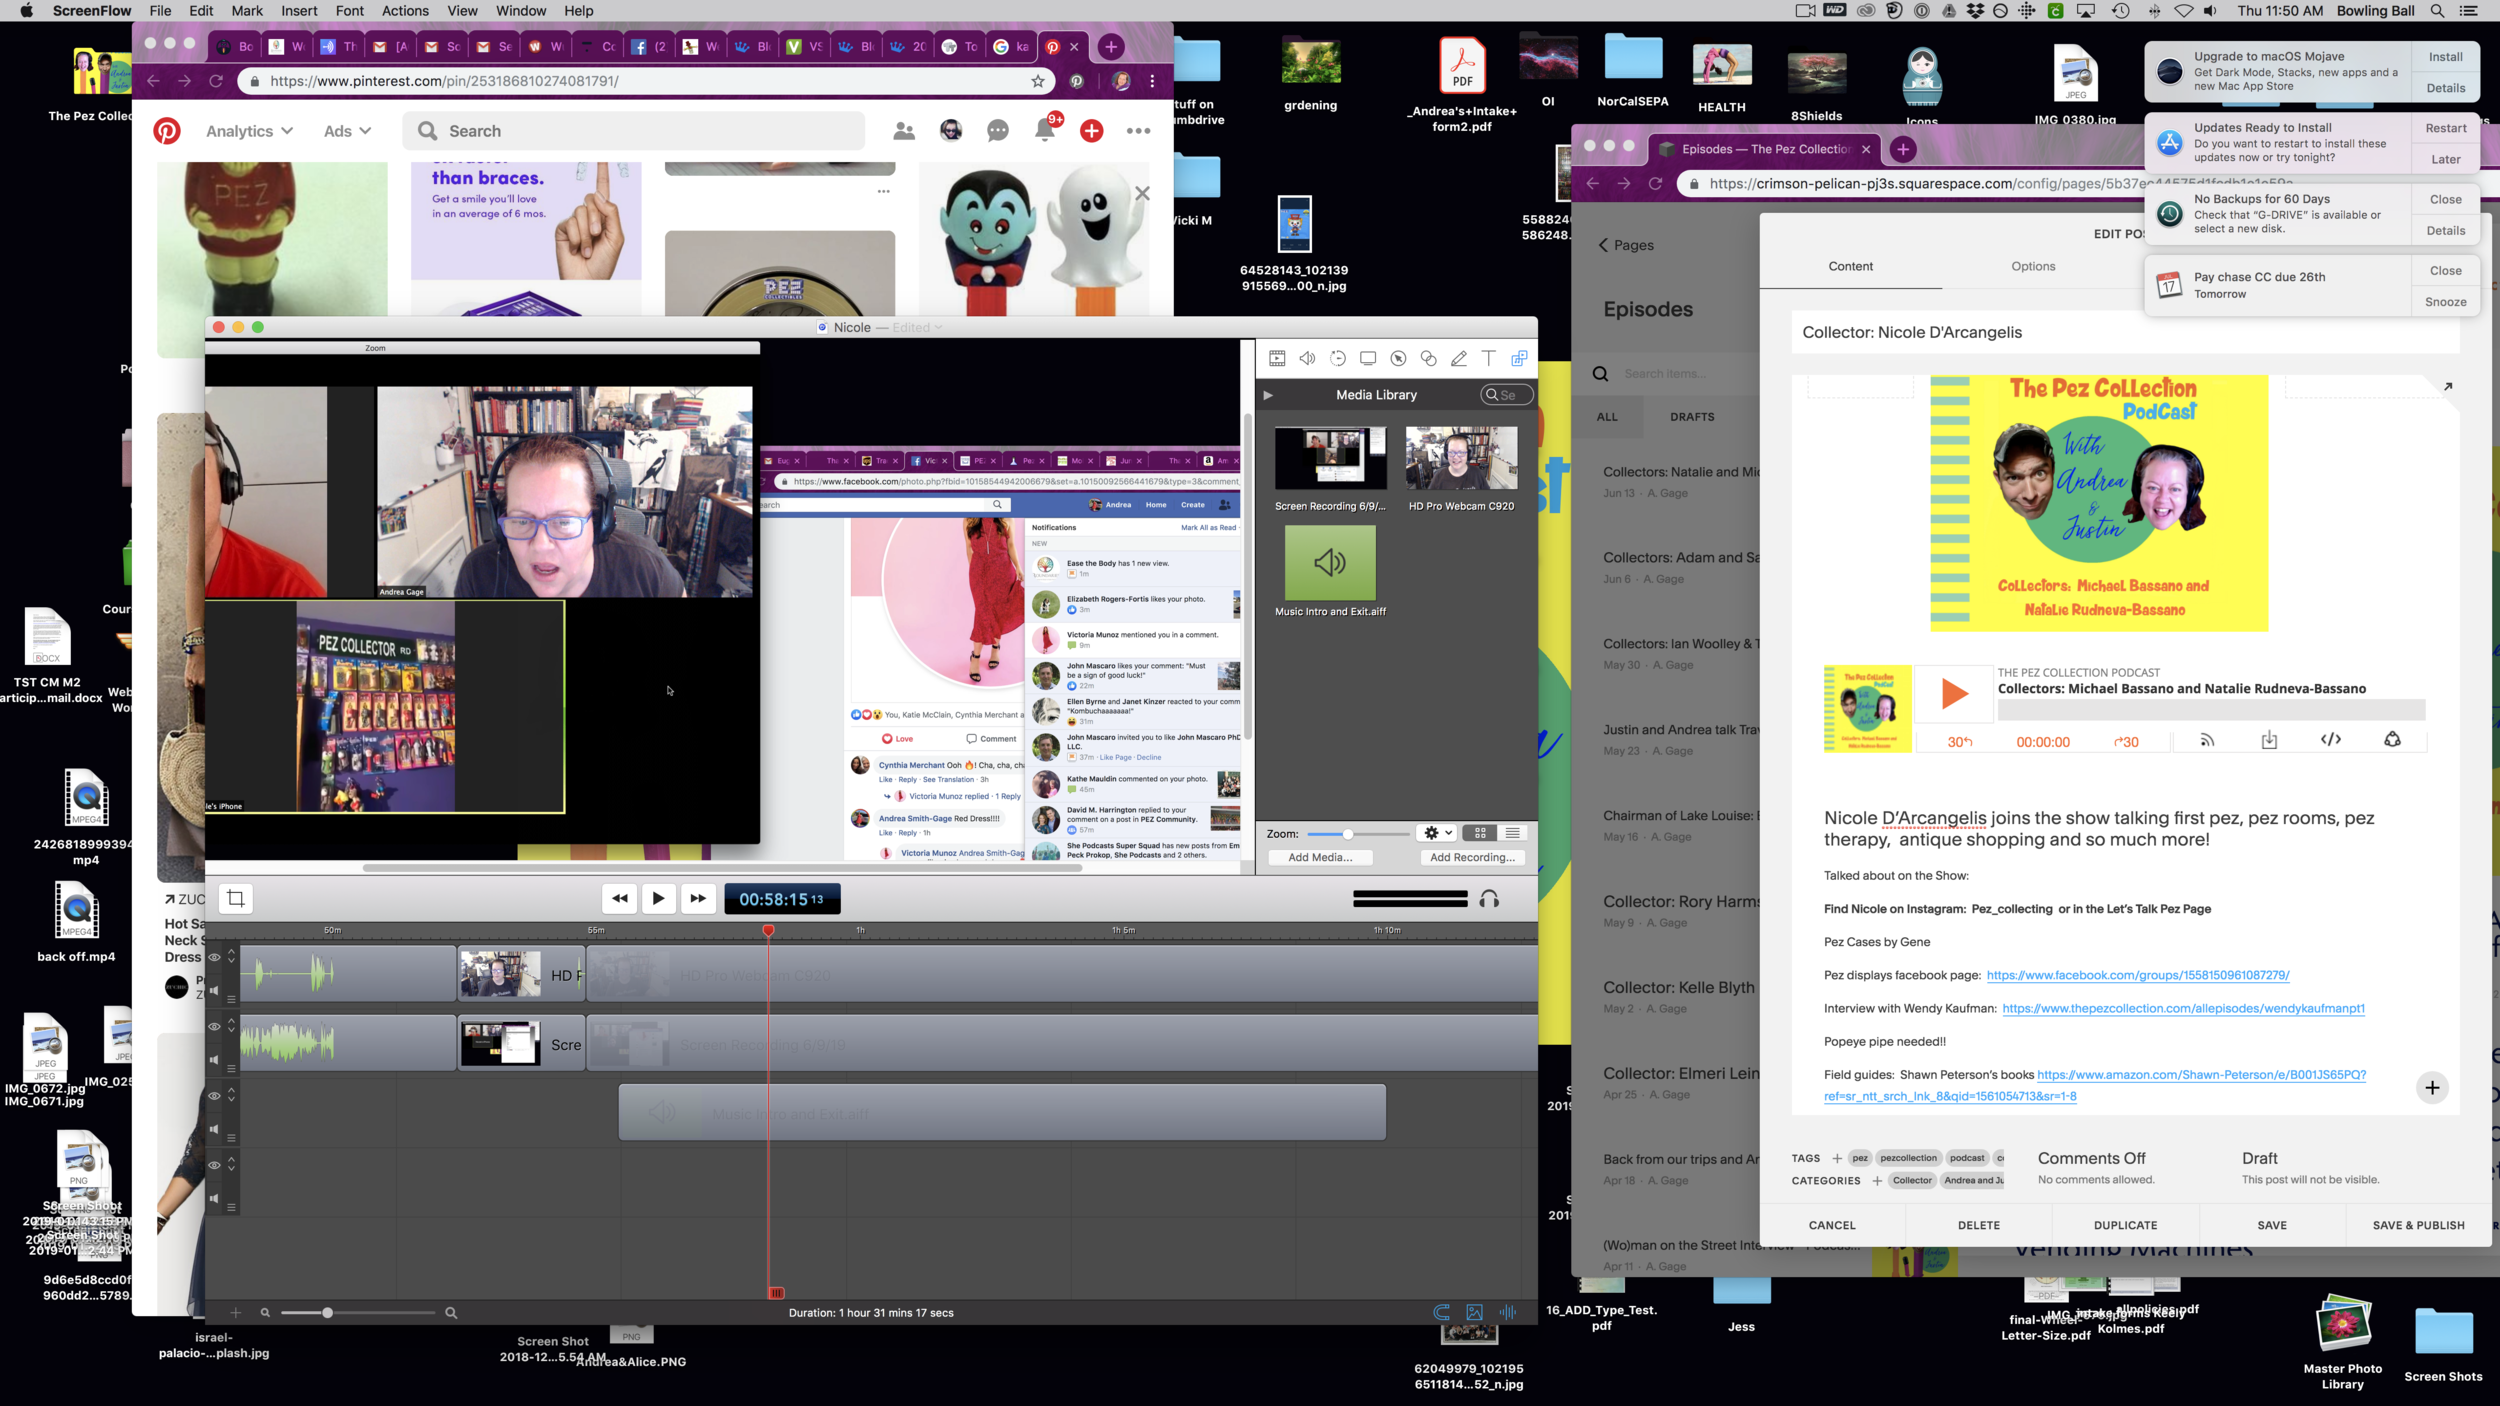Image resolution: width=2500 pixels, height=1406 pixels.
Task: Show audio waveforms icon at timeline bottom
Action: click(1507, 1312)
